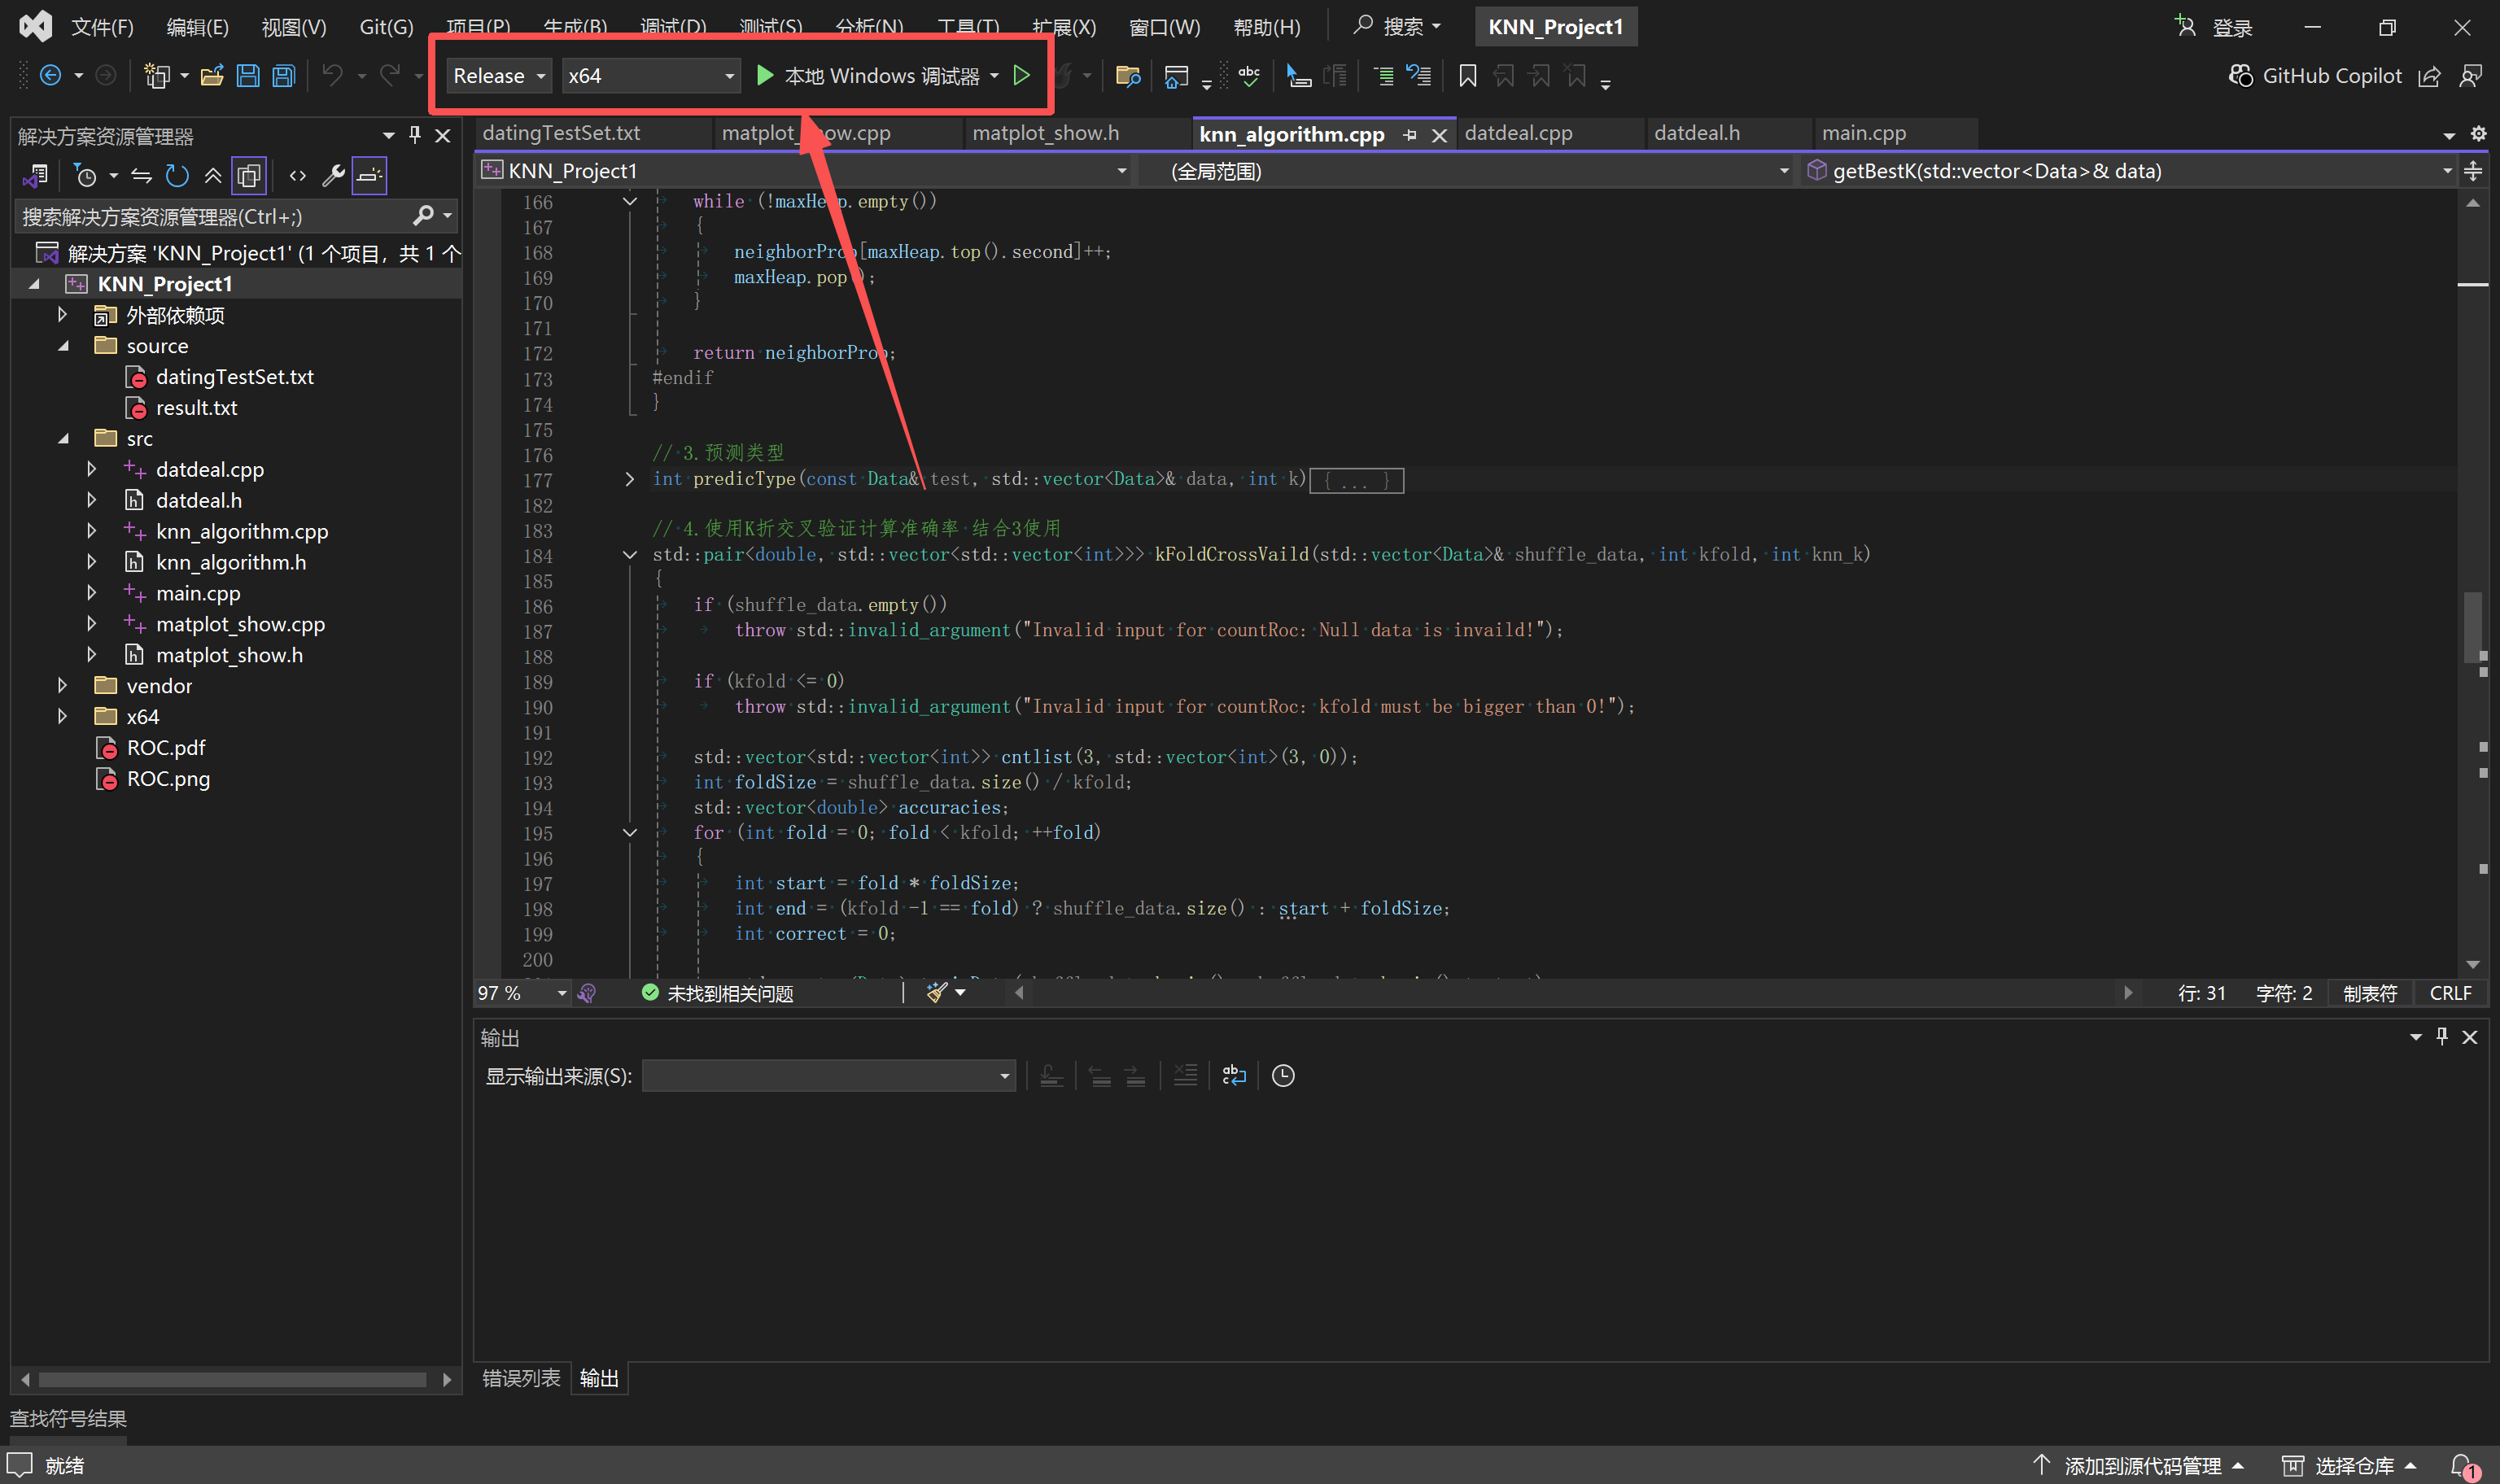Toggle the preview selected items button

pyautogui.click(x=369, y=176)
